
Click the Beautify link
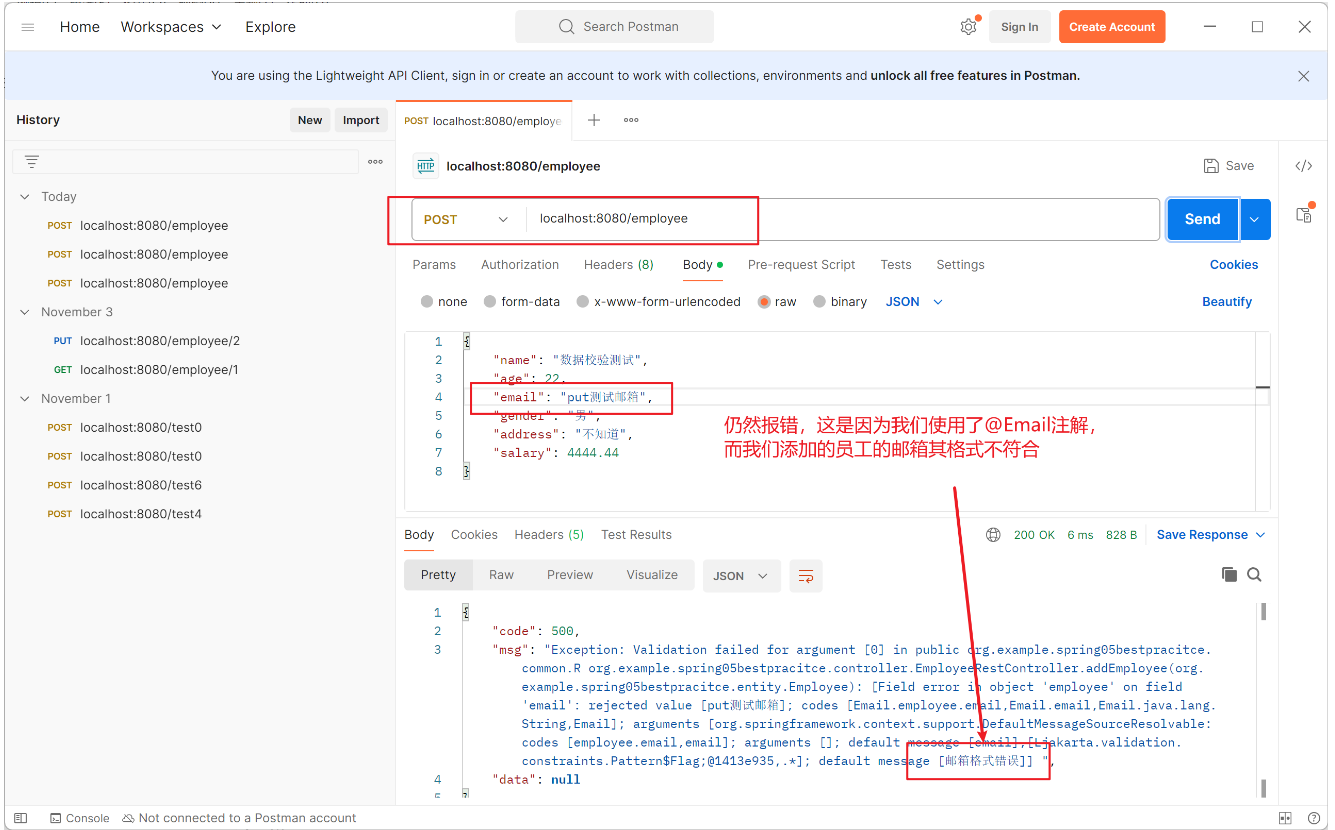click(x=1227, y=302)
